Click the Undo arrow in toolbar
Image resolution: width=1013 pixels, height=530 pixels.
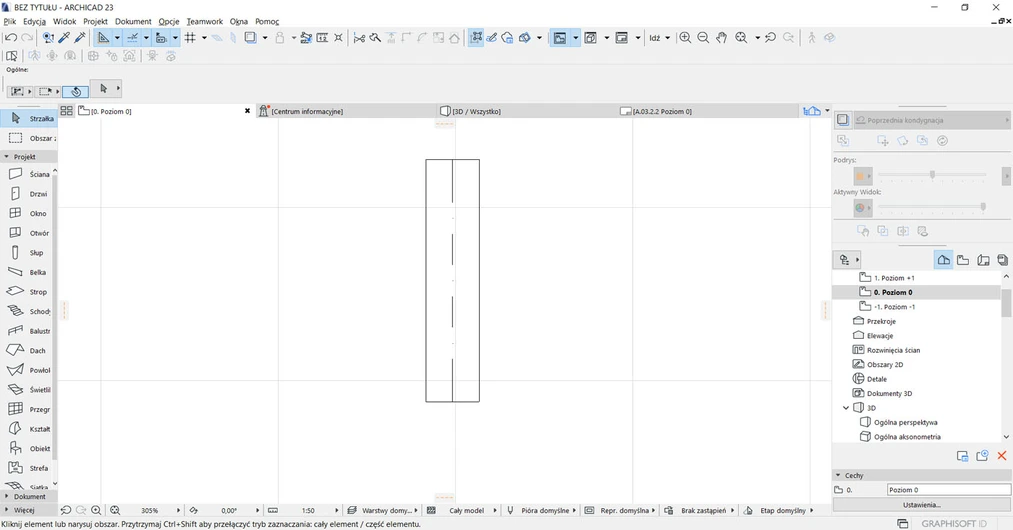click(x=10, y=37)
